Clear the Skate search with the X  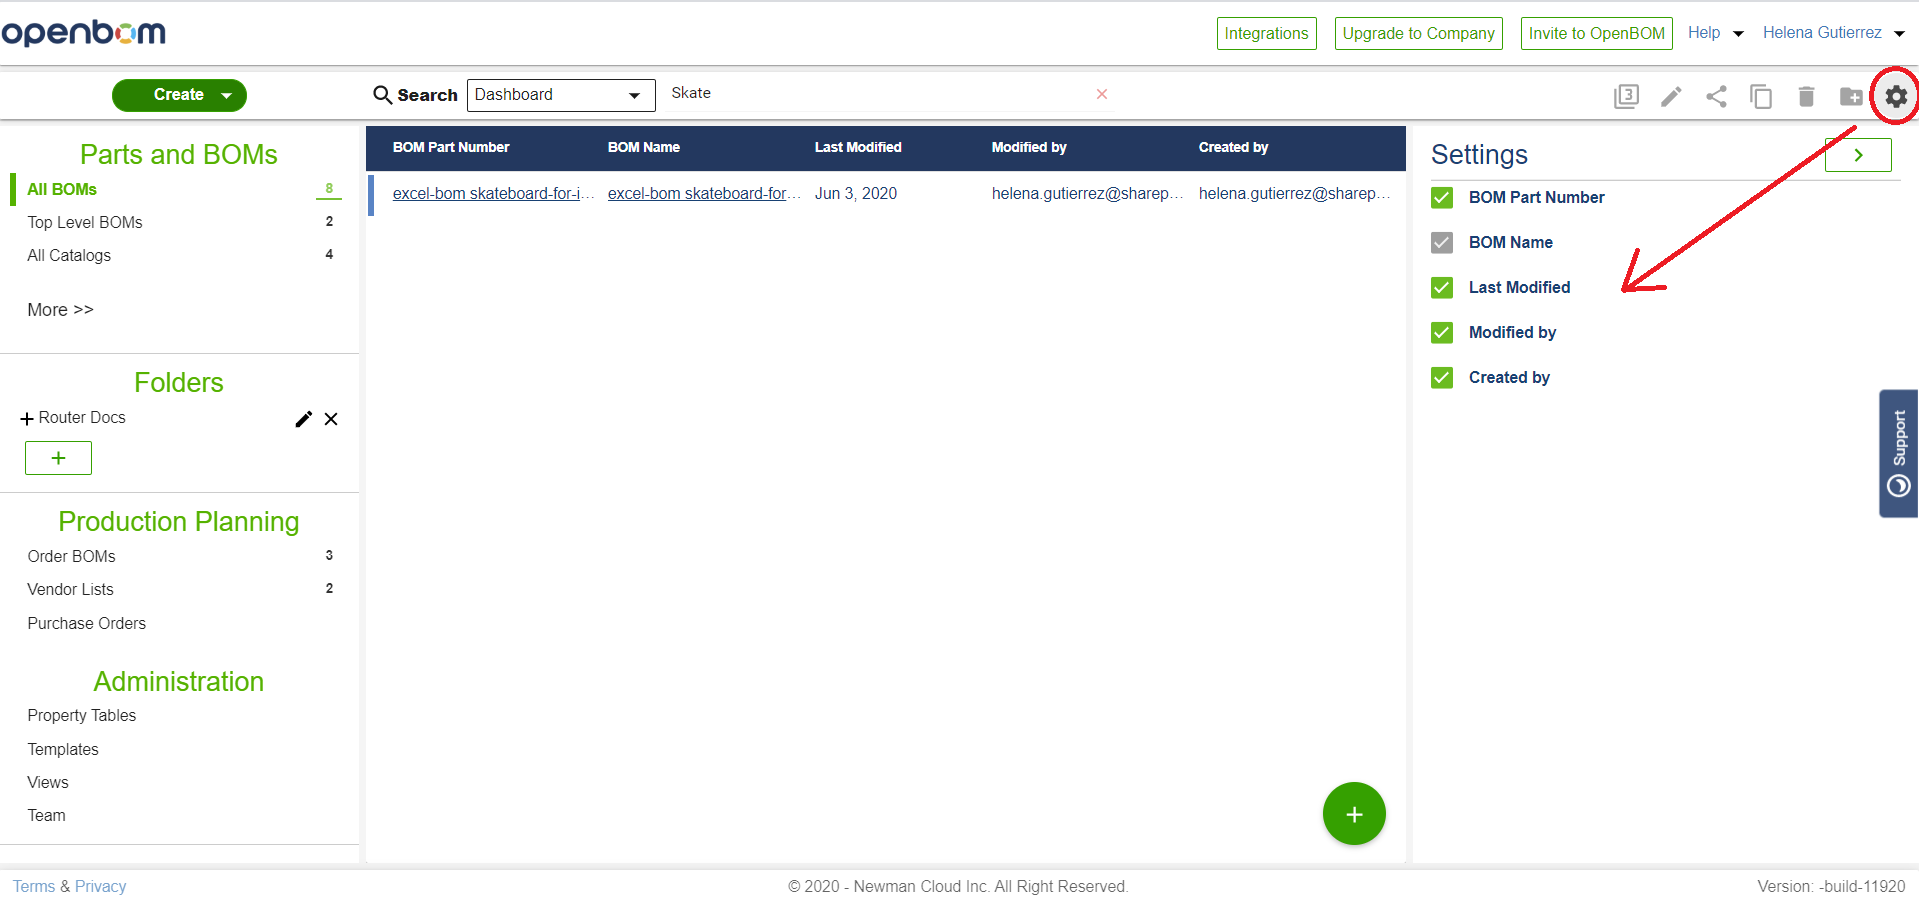[1101, 93]
